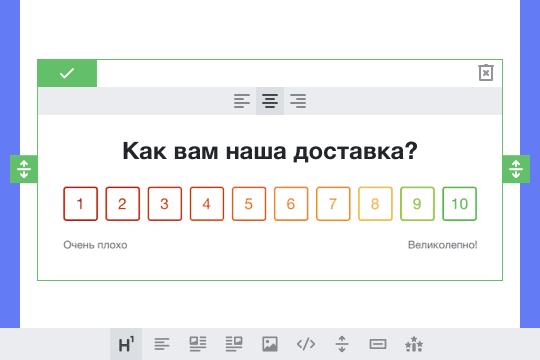Select the H1 heading block tool
The height and width of the screenshot is (360, 540).
coord(126,344)
